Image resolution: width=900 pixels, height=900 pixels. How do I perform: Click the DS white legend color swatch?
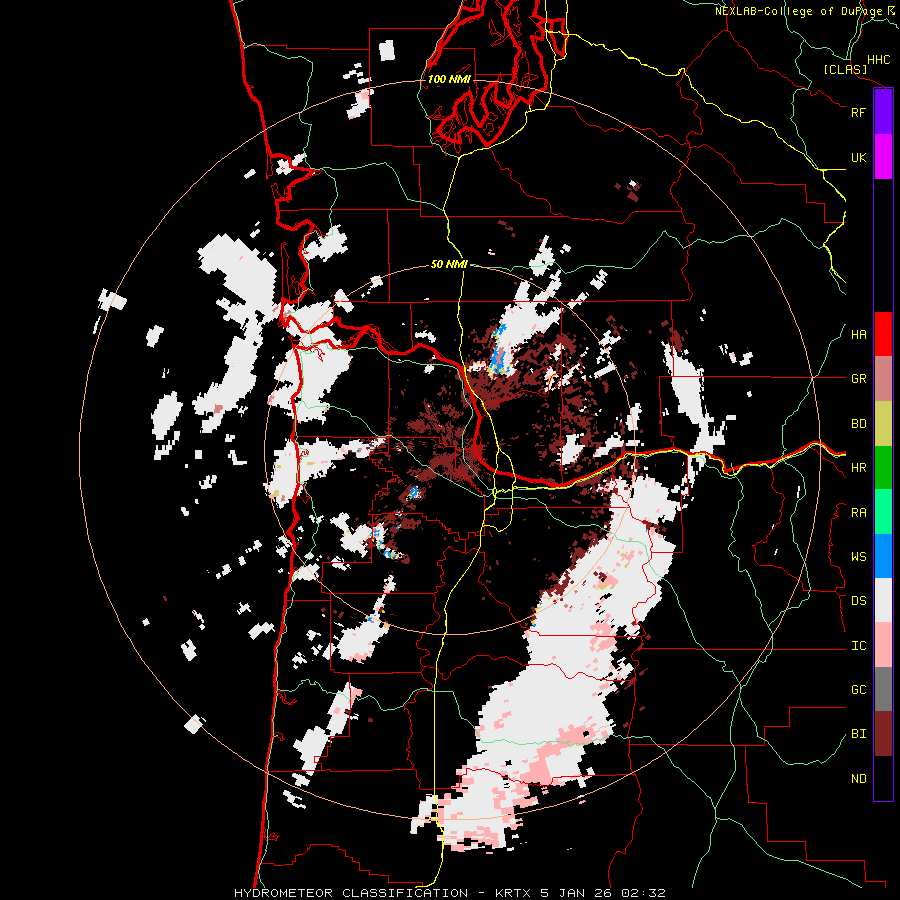pos(883,600)
